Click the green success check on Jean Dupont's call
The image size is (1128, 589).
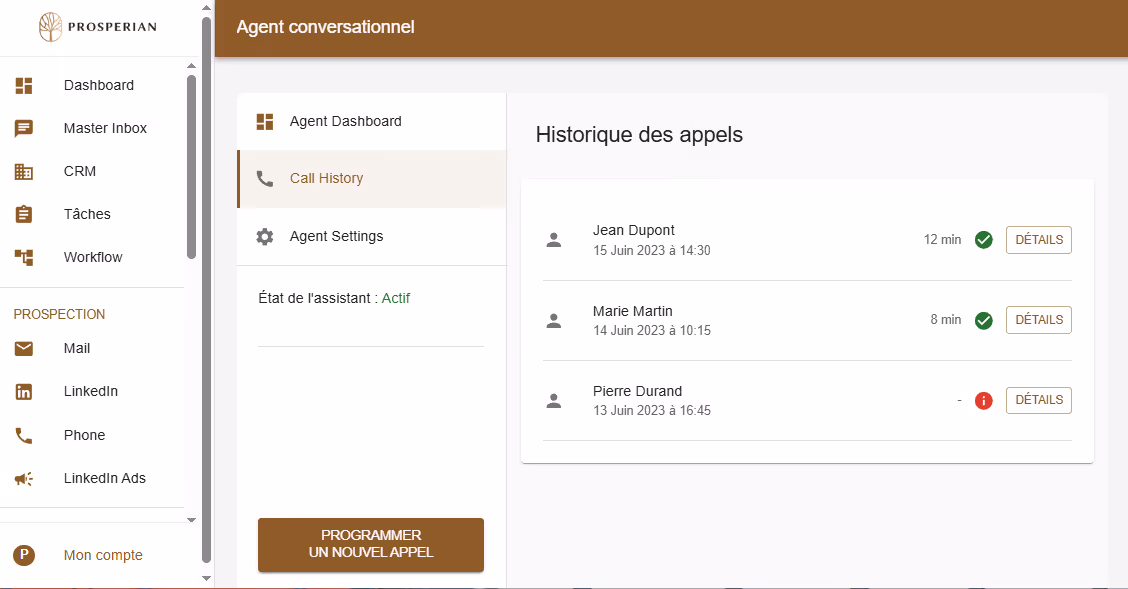(983, 240)
